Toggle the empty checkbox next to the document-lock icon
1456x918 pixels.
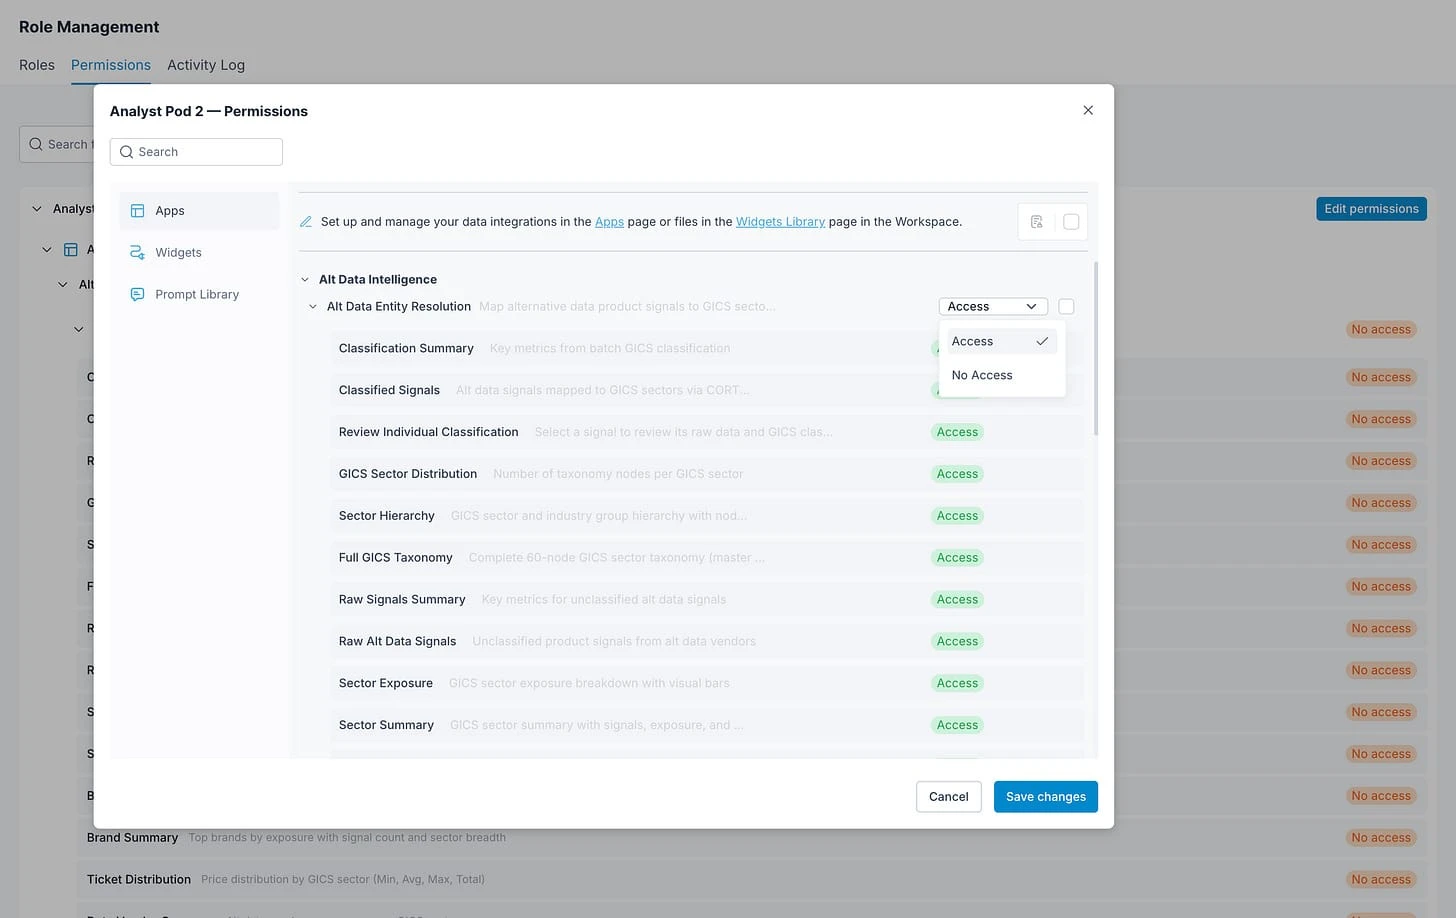pyautogui.click(x=1071, y=221)
